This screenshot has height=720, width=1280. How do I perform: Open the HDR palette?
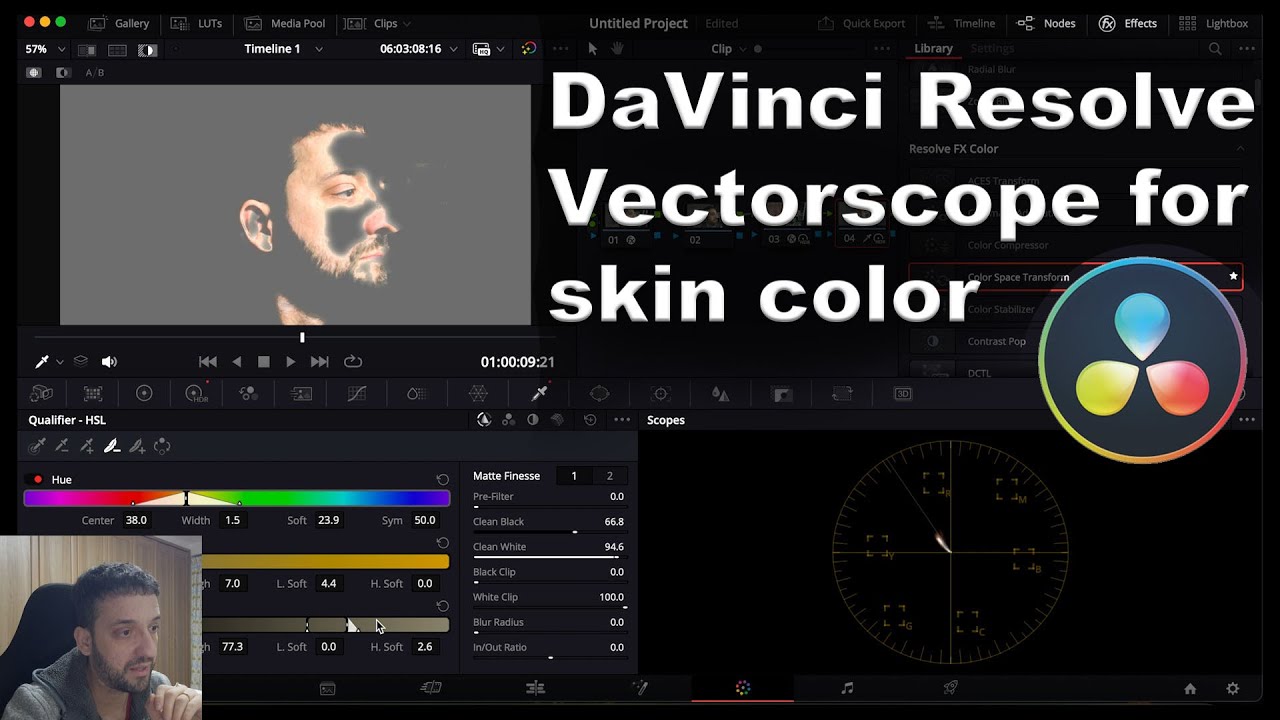[x=197, y=394]
